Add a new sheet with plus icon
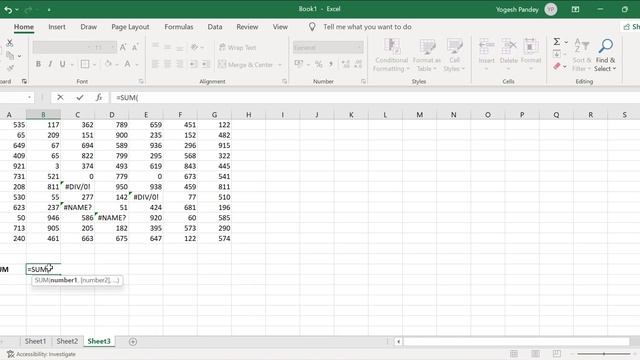640x360 pixels. pos(133,342)
